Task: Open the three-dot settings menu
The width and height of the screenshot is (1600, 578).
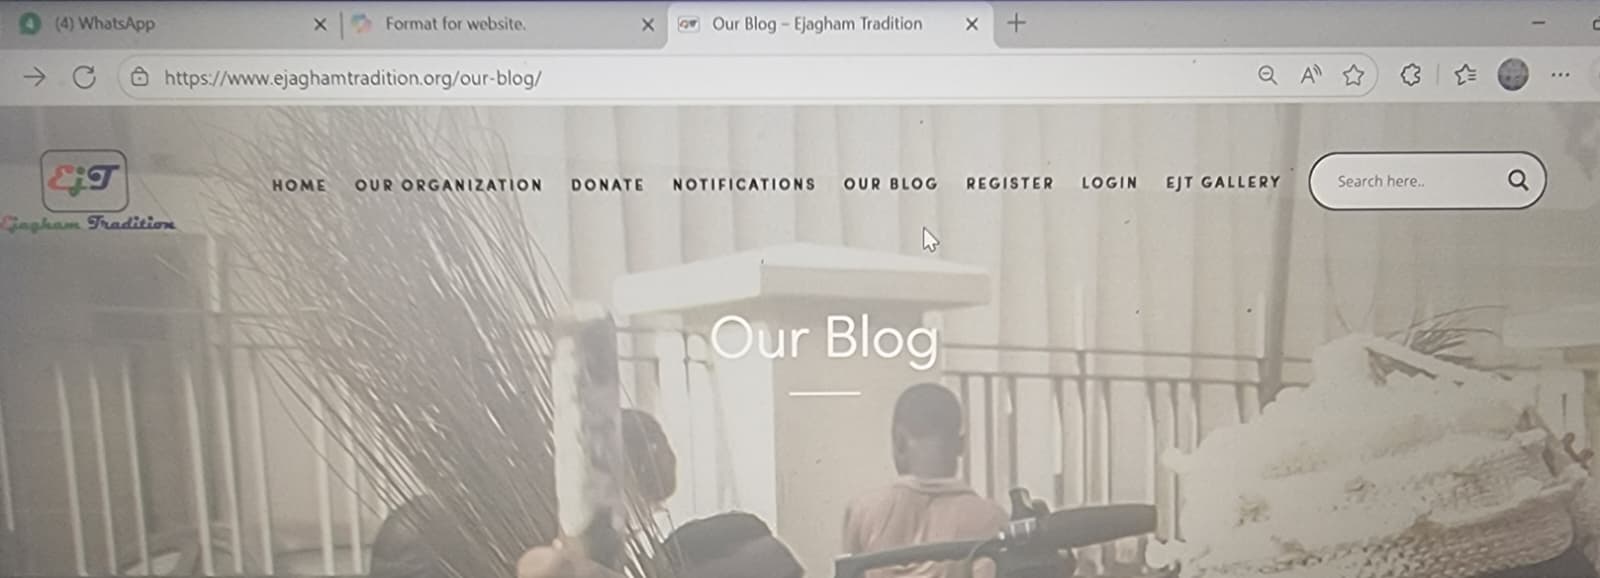Action: [x=1560, y=75]
